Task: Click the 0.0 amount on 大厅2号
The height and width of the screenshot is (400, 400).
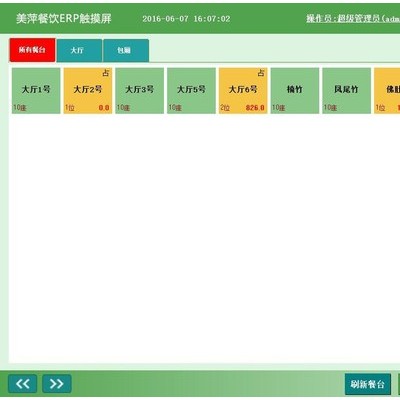Action: (x=104, y=108)
